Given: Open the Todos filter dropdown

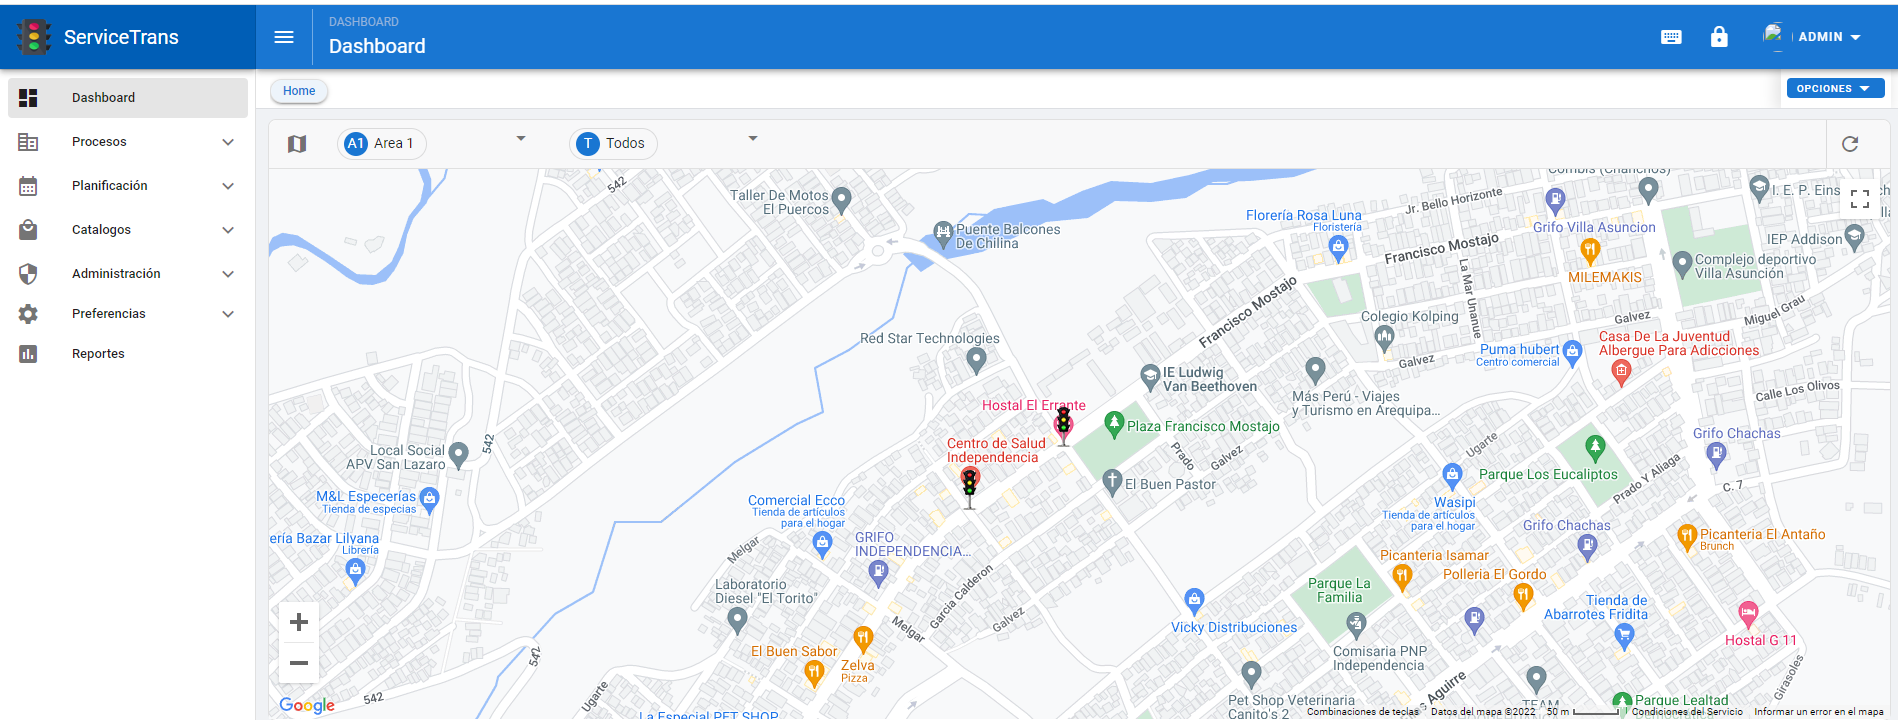Looking at the screenshot, I should [752, 139].
